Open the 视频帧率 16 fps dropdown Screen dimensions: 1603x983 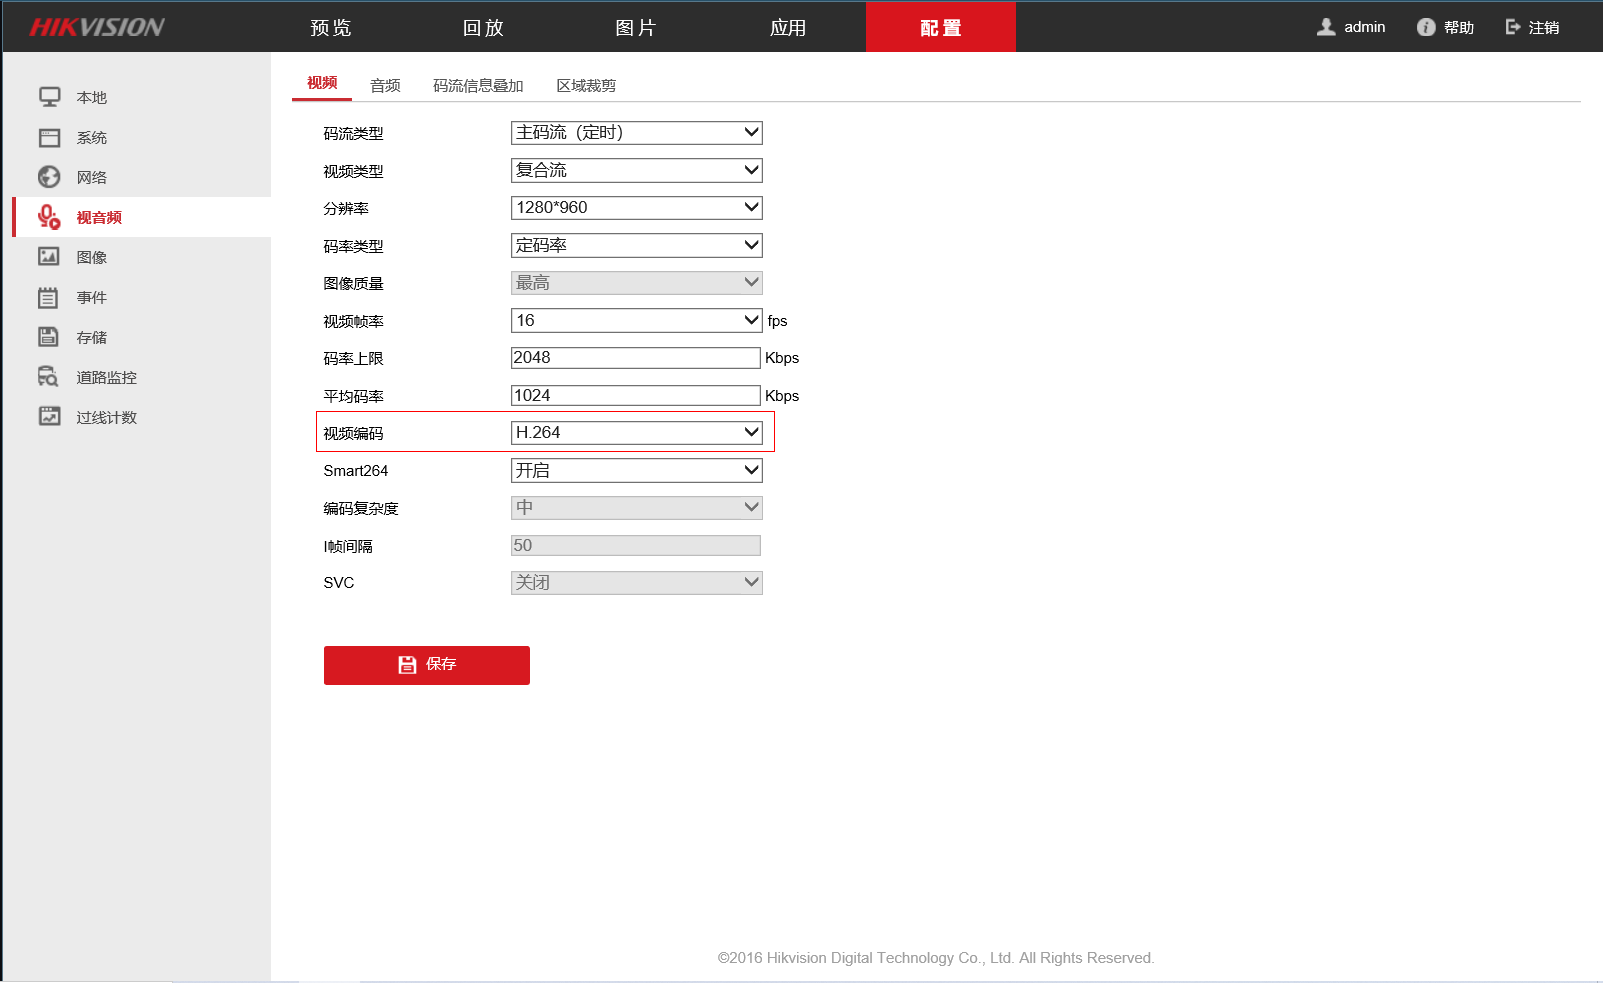coord(637,321)
